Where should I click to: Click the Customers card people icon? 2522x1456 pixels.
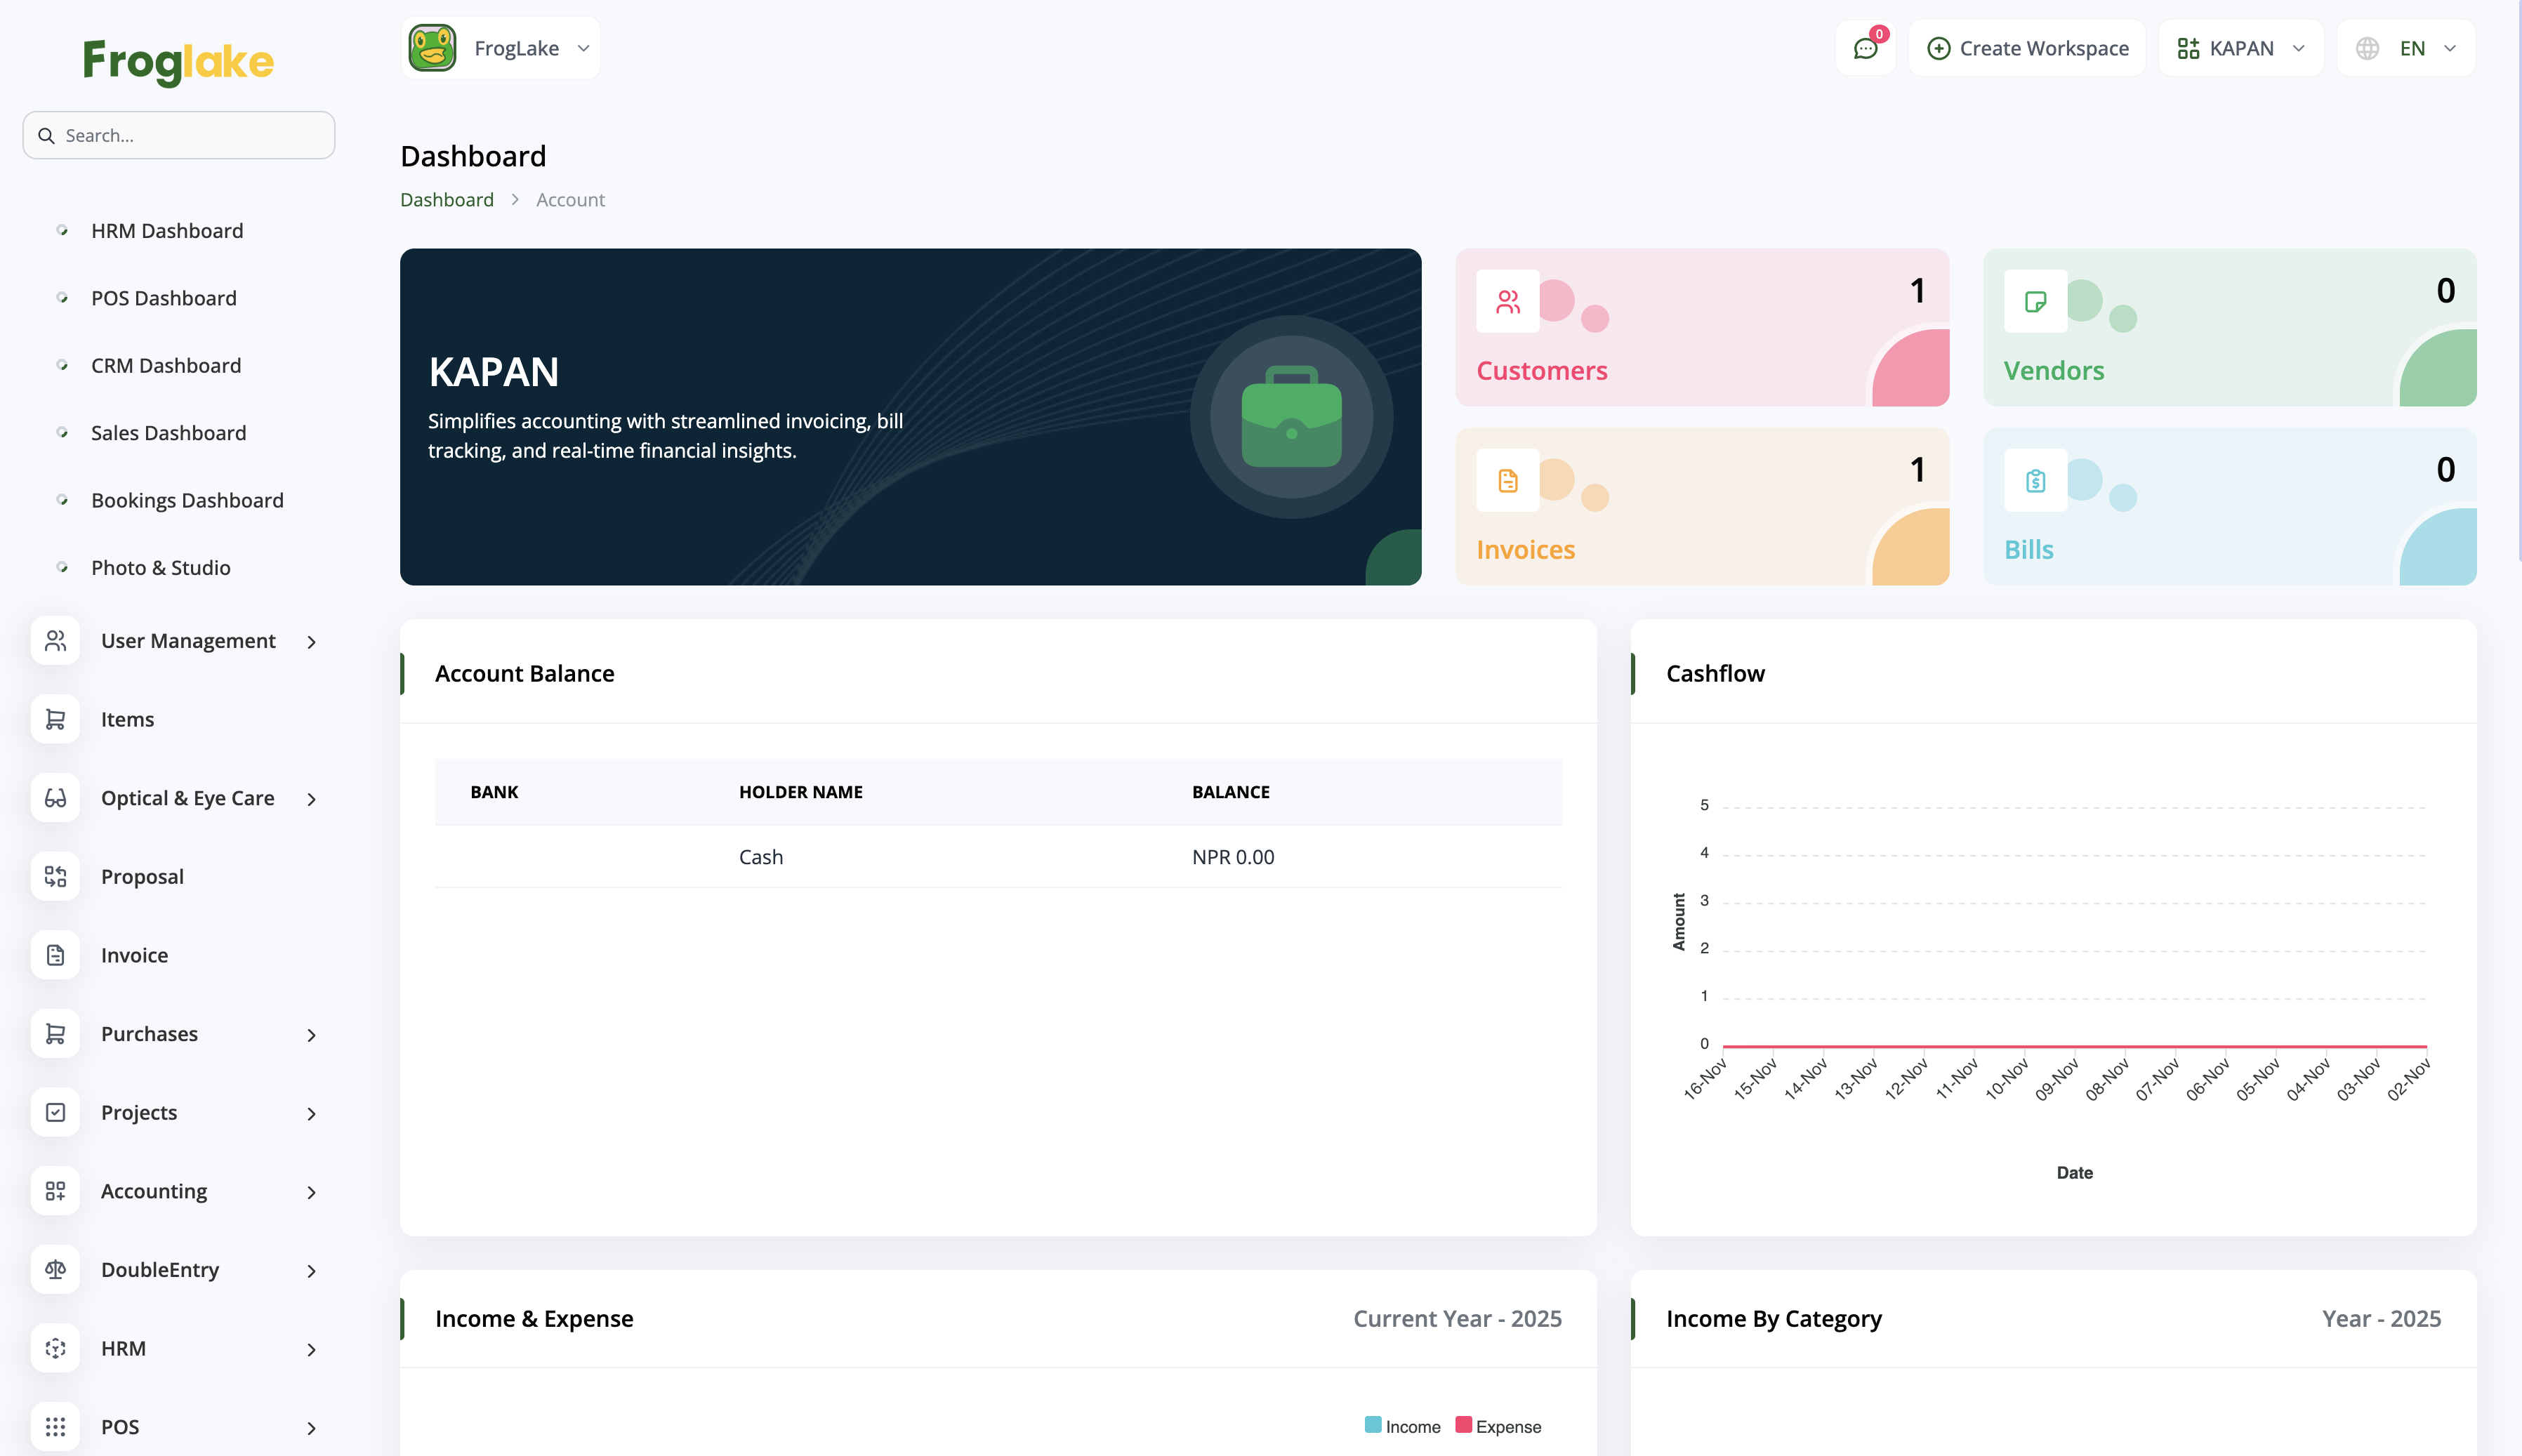pyautogui.click(x=1507, y=301)
